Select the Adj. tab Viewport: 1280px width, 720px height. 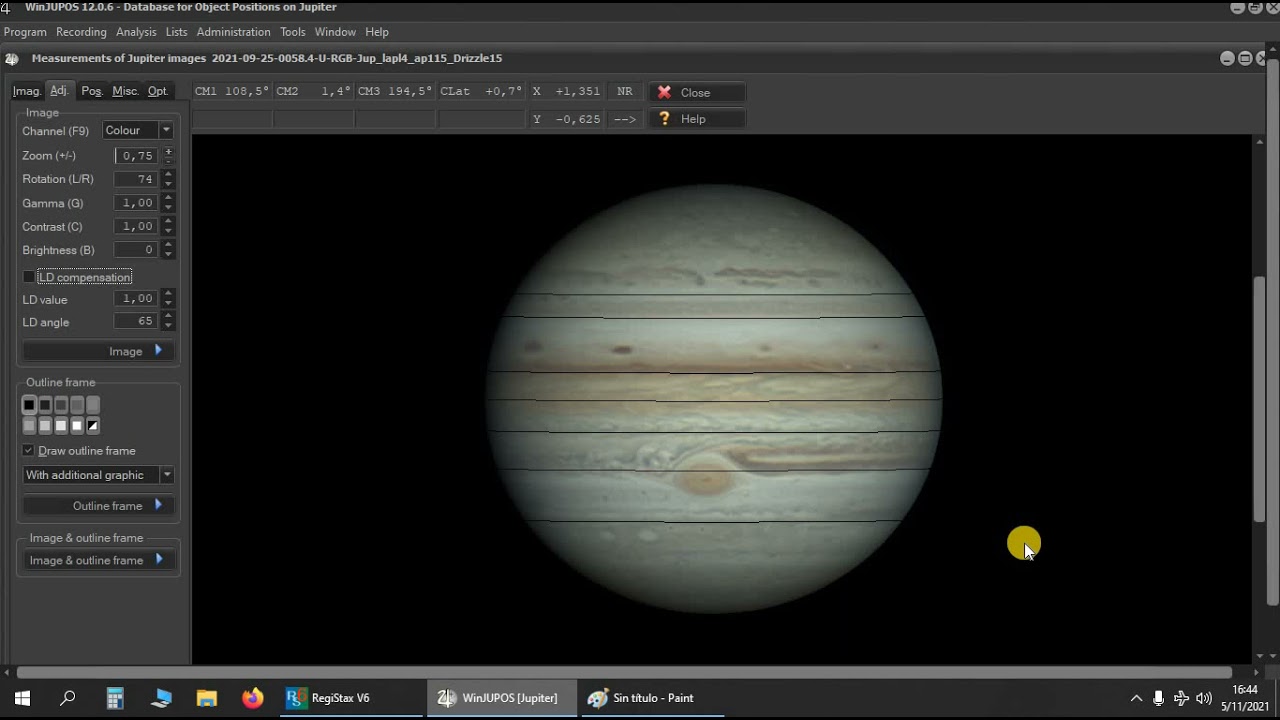[x=59, y=90]
